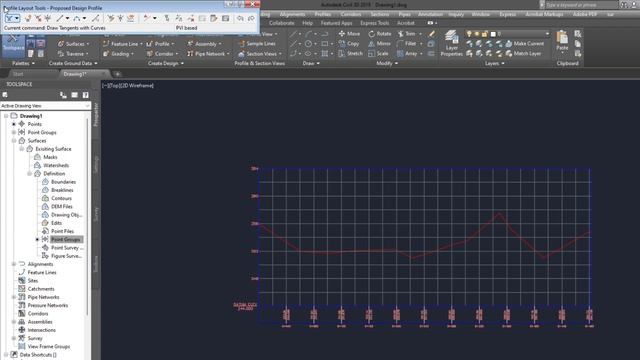640x360 pixels.
Task: Select the fixed vertical curve tool icon
Action: coord(77,18)
